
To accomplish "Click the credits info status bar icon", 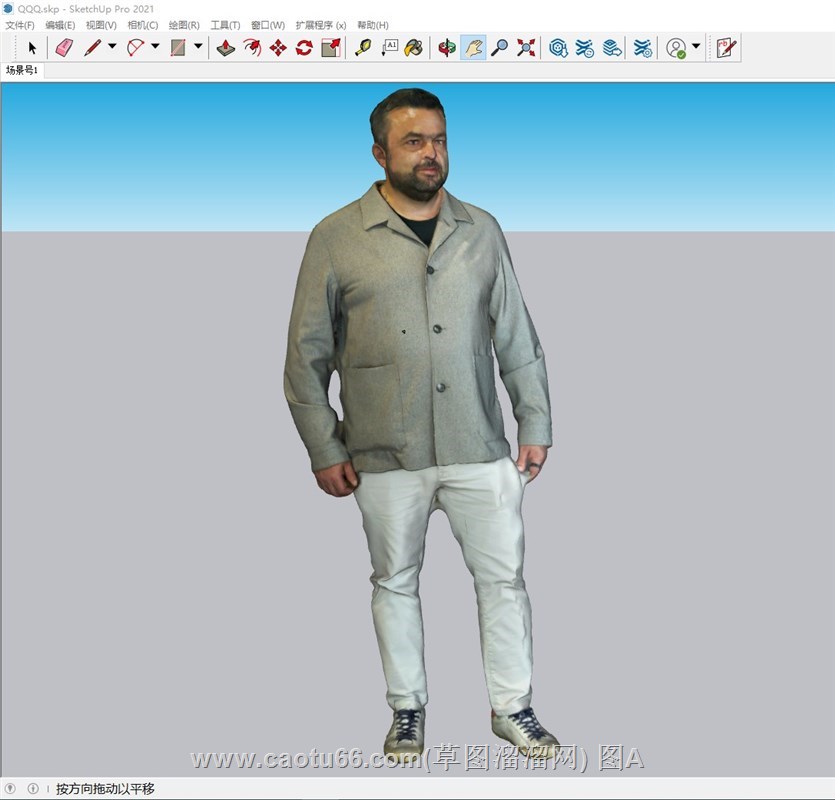I will [33, 788].
